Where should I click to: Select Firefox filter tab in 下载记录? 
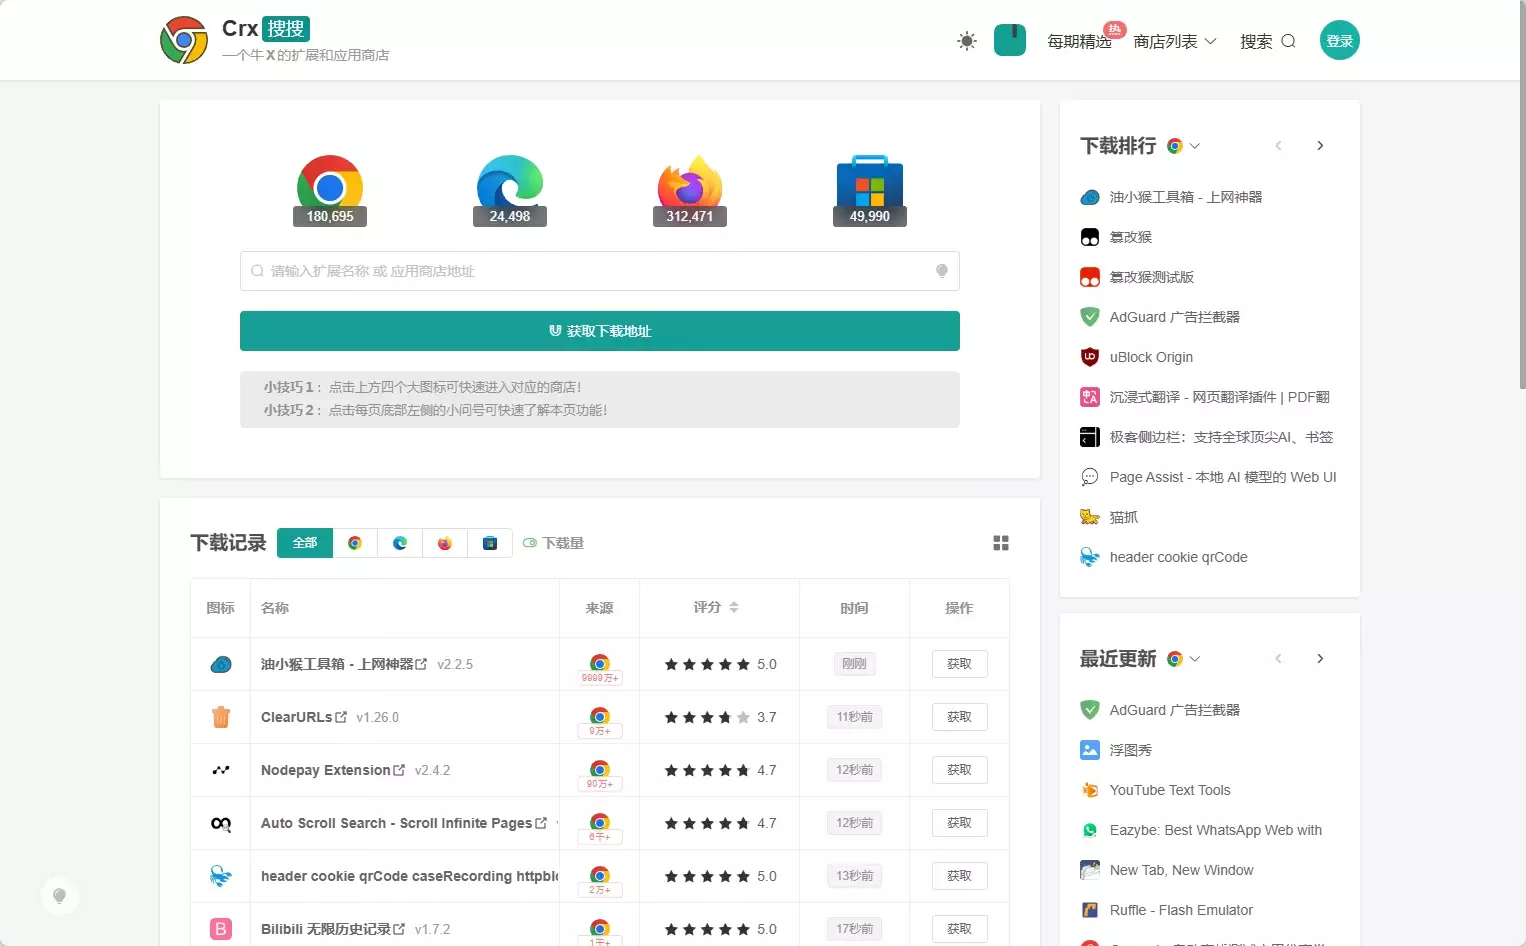445,543
